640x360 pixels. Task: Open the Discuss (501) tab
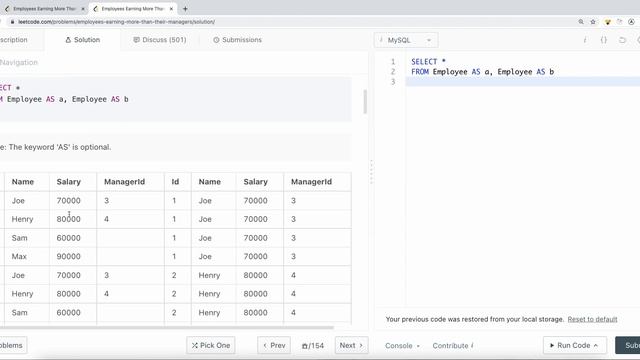[160, 40]
